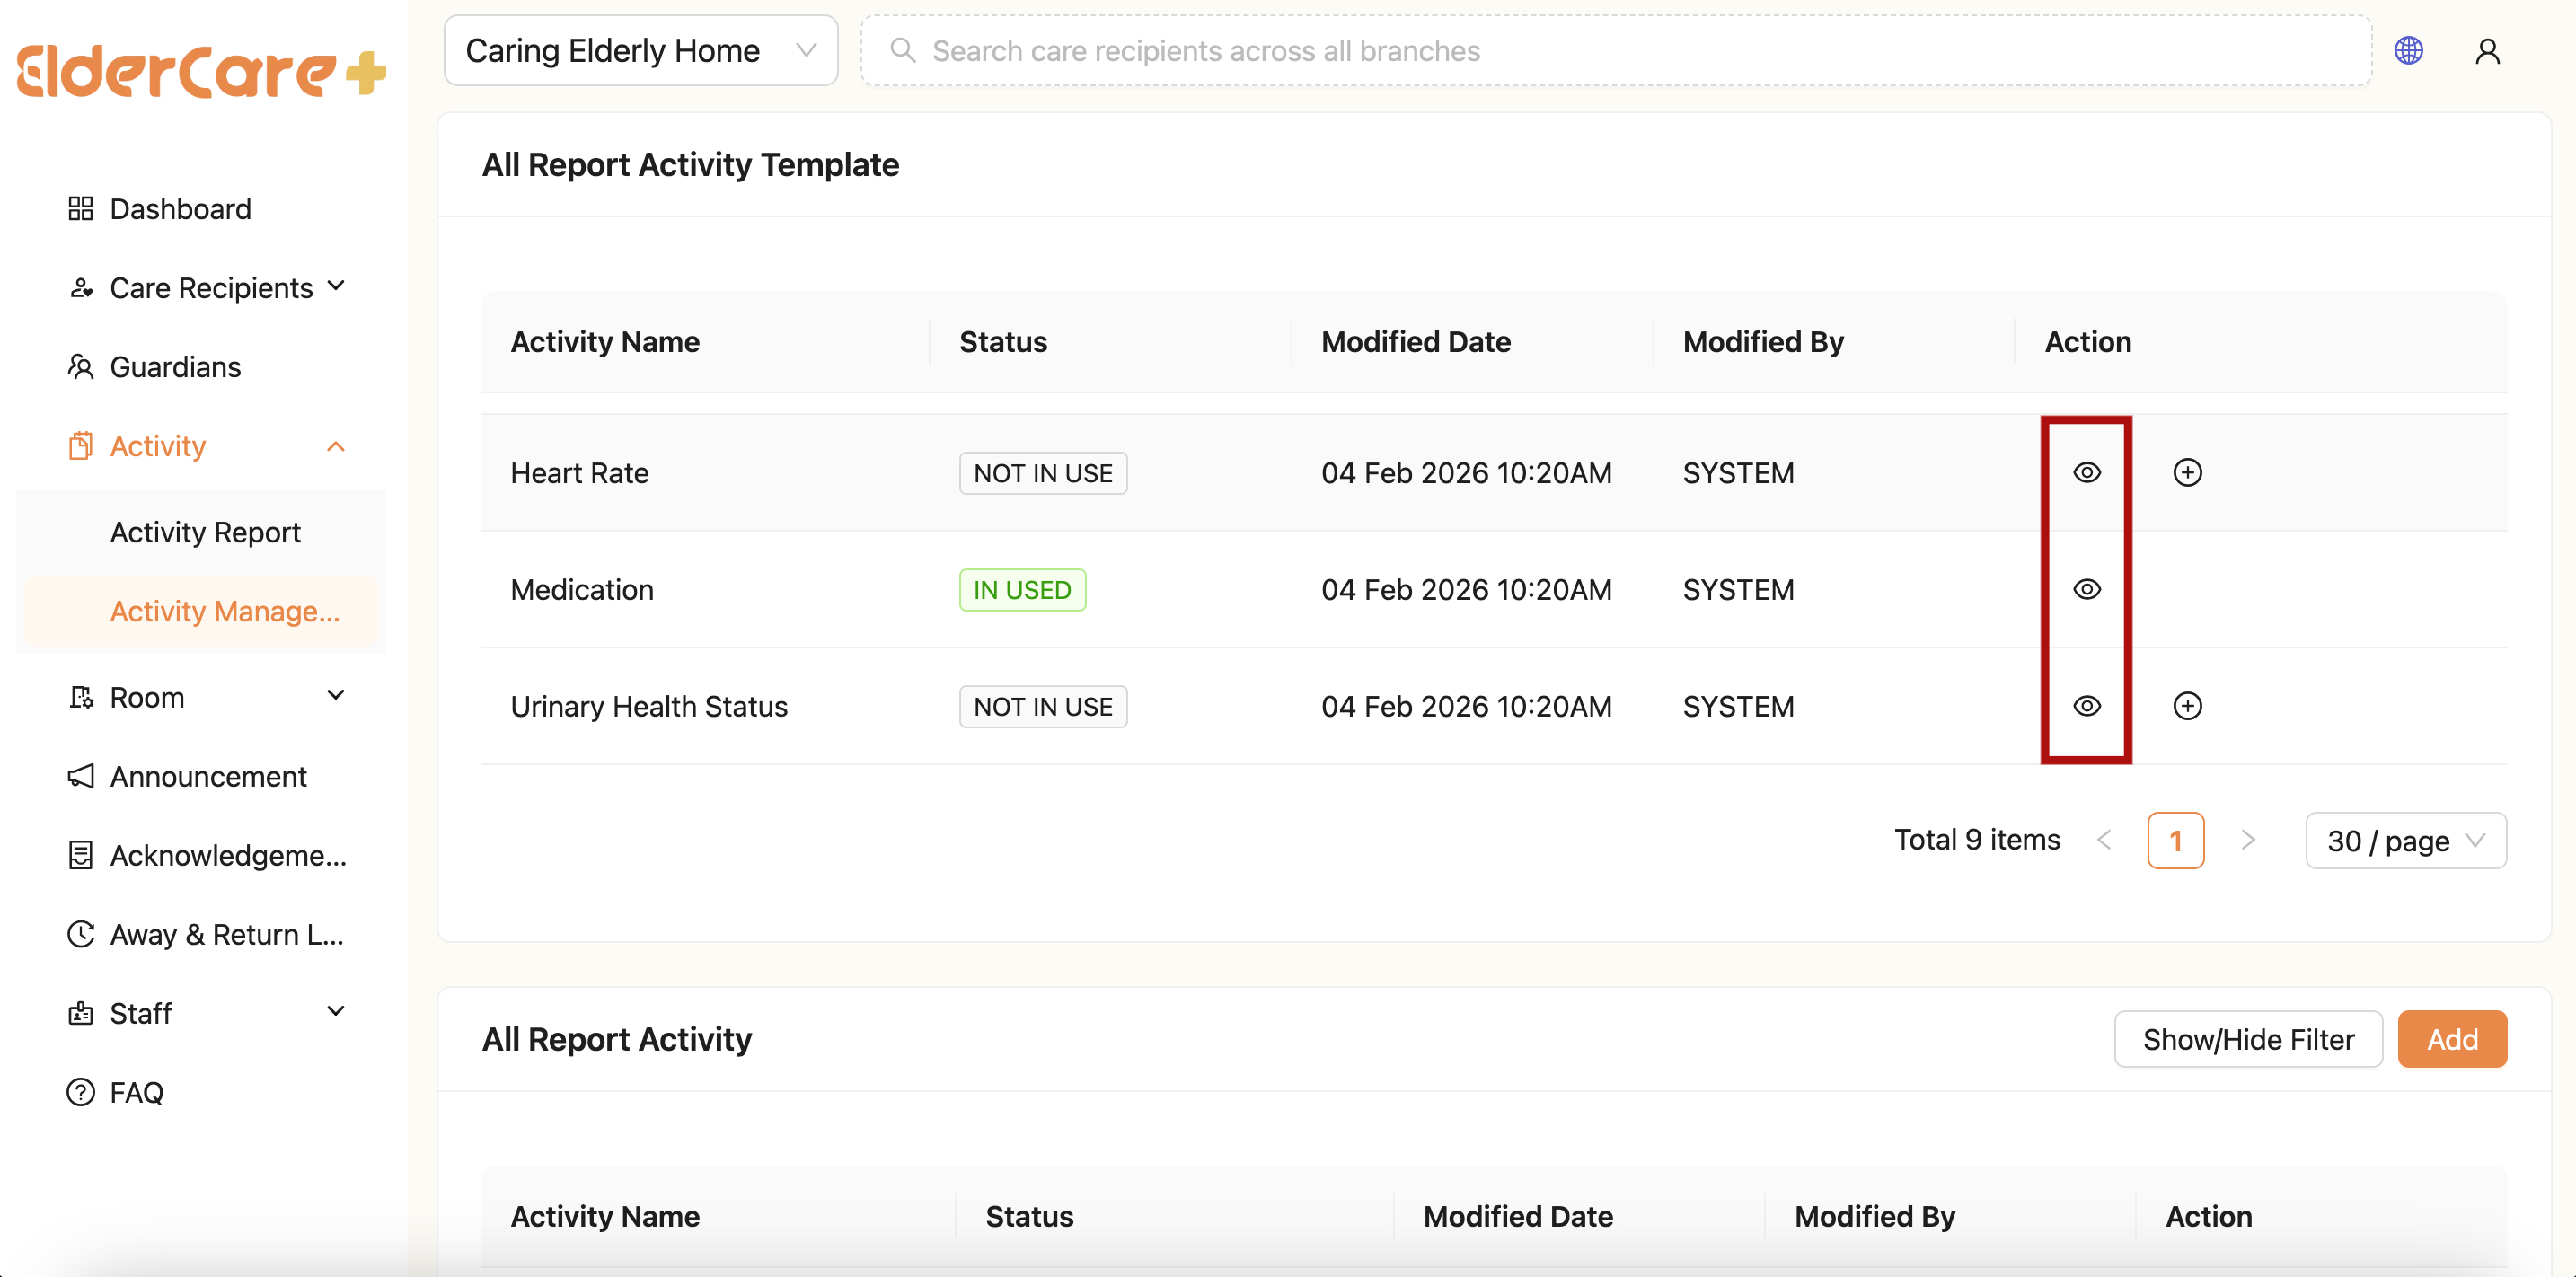View the Heart Rate template via eye icon
The image size is (2576, 1277).
pyautogui.click(x=2086, y=473)
